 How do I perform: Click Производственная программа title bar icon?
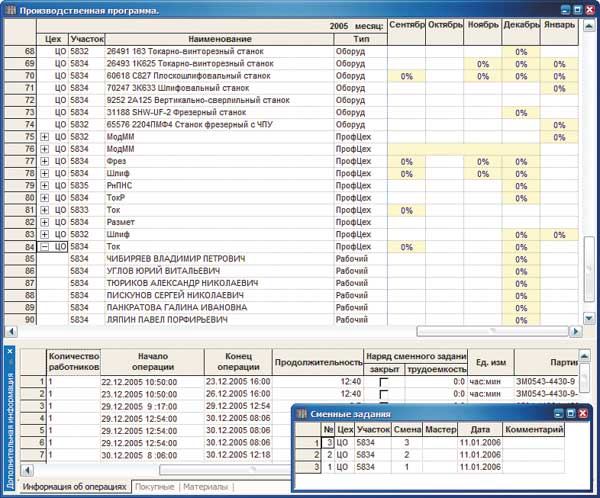pos(11,10)
